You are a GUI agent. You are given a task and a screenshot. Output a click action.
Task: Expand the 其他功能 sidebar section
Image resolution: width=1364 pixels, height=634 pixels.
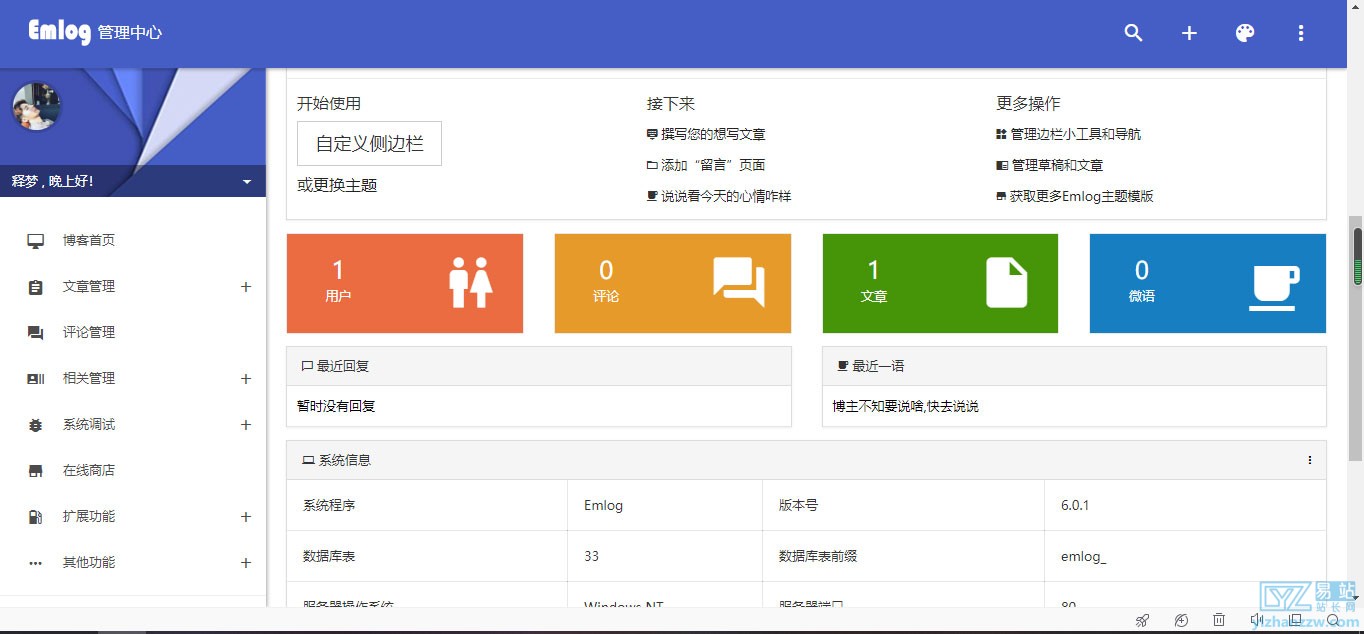click(246, 562)
